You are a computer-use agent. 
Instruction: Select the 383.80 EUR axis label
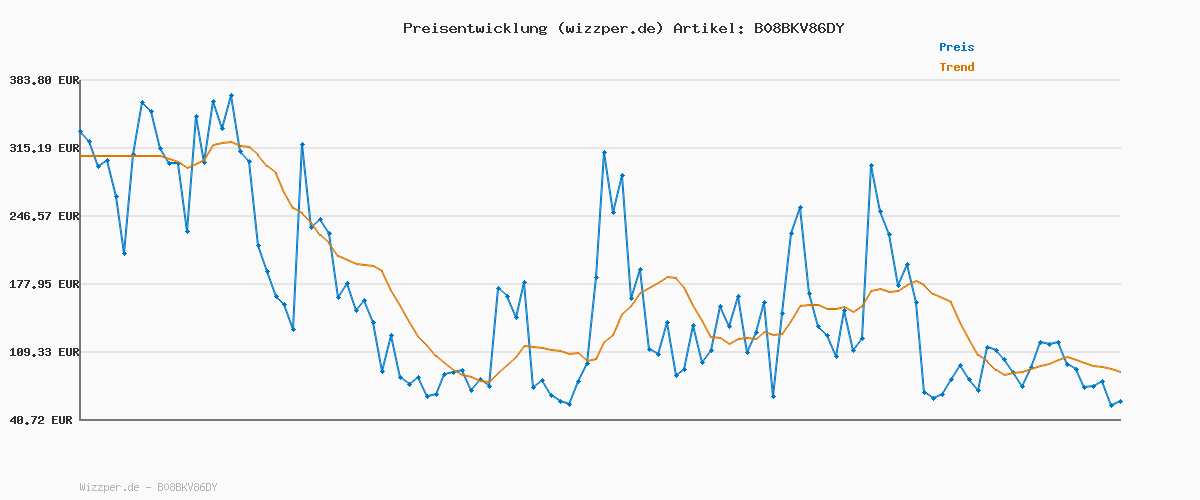[x=43, y=80]
